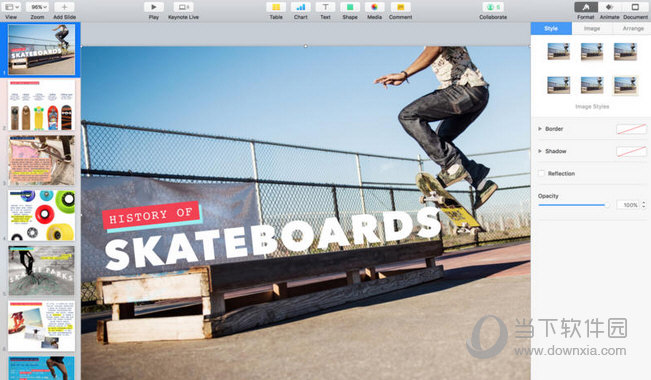
Task: Click the Media toolbar icon
Action: [374, 7]
